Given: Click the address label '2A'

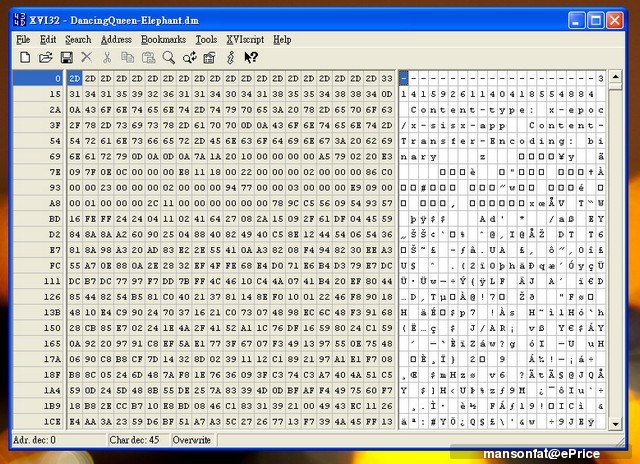Looking at the screenshot, I should [55, 110].
